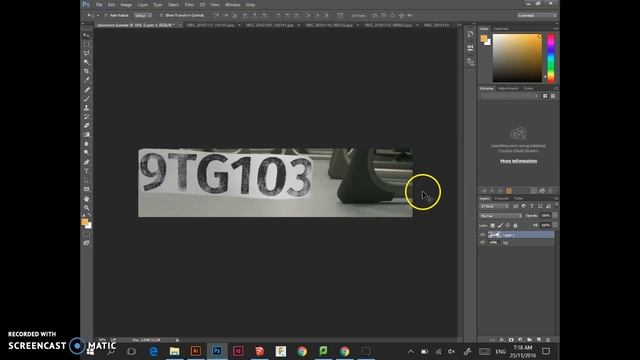Toggle lock image pixels brush icon
This screenshot has width=640, height=360.
click(500, 225)
